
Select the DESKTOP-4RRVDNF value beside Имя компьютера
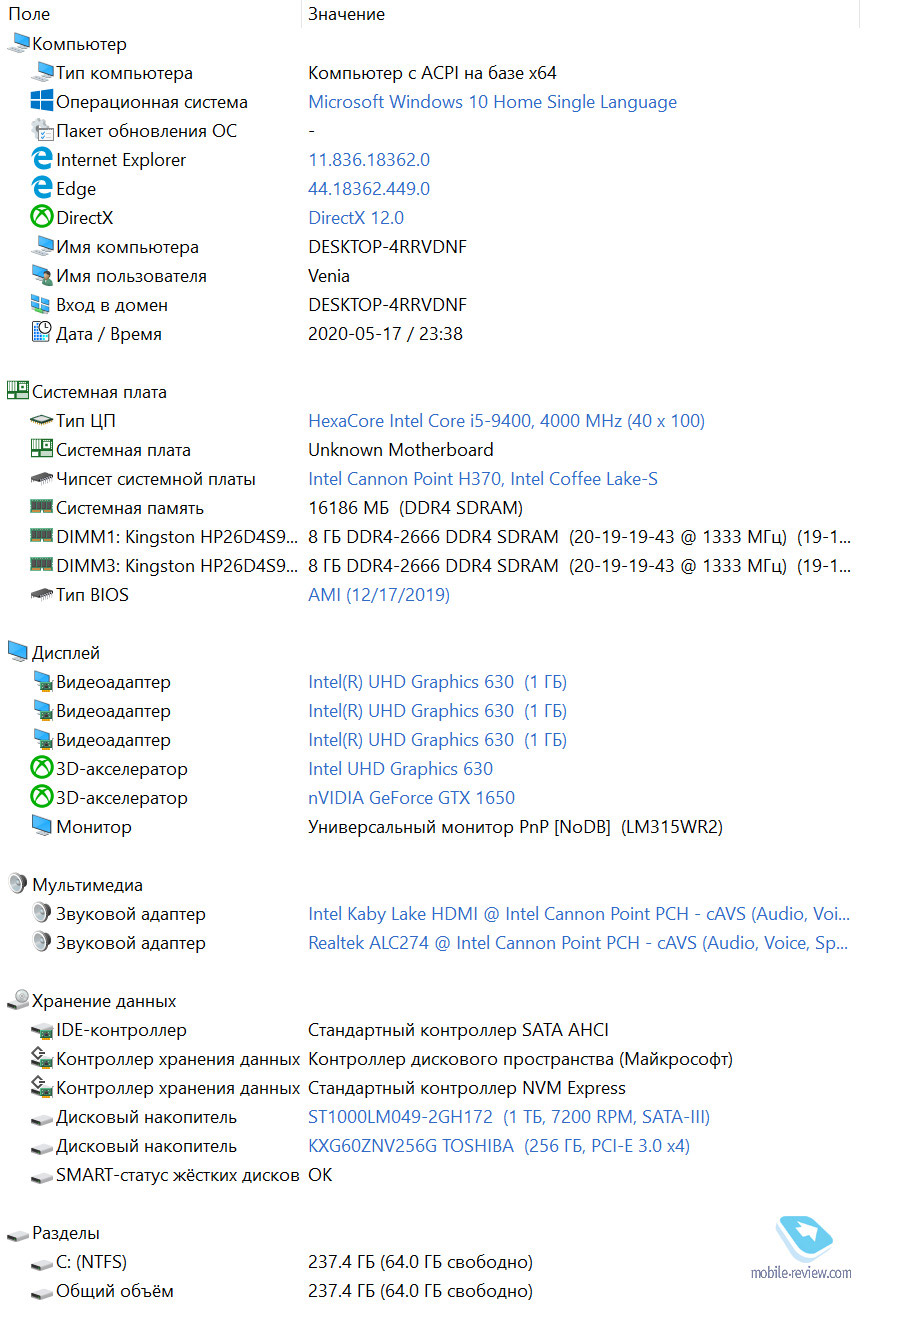[387, 247]
